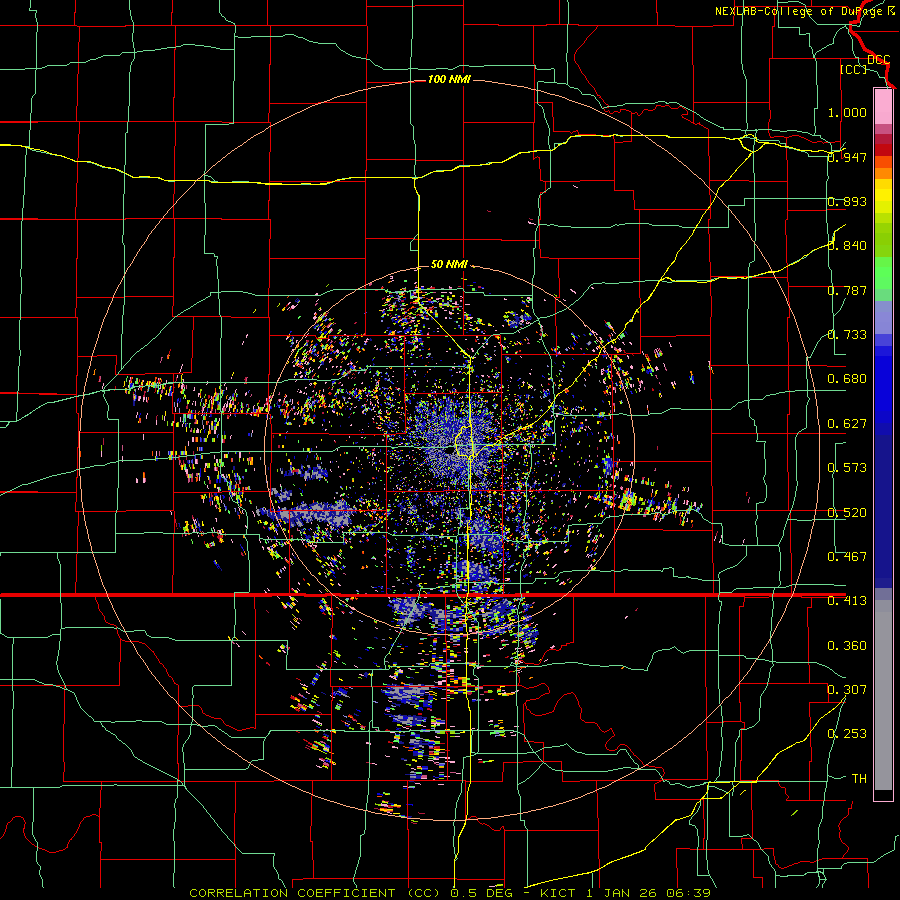Click the "50 NMI" range ring label
900x900 pixels.
click(x=449, y=264)
